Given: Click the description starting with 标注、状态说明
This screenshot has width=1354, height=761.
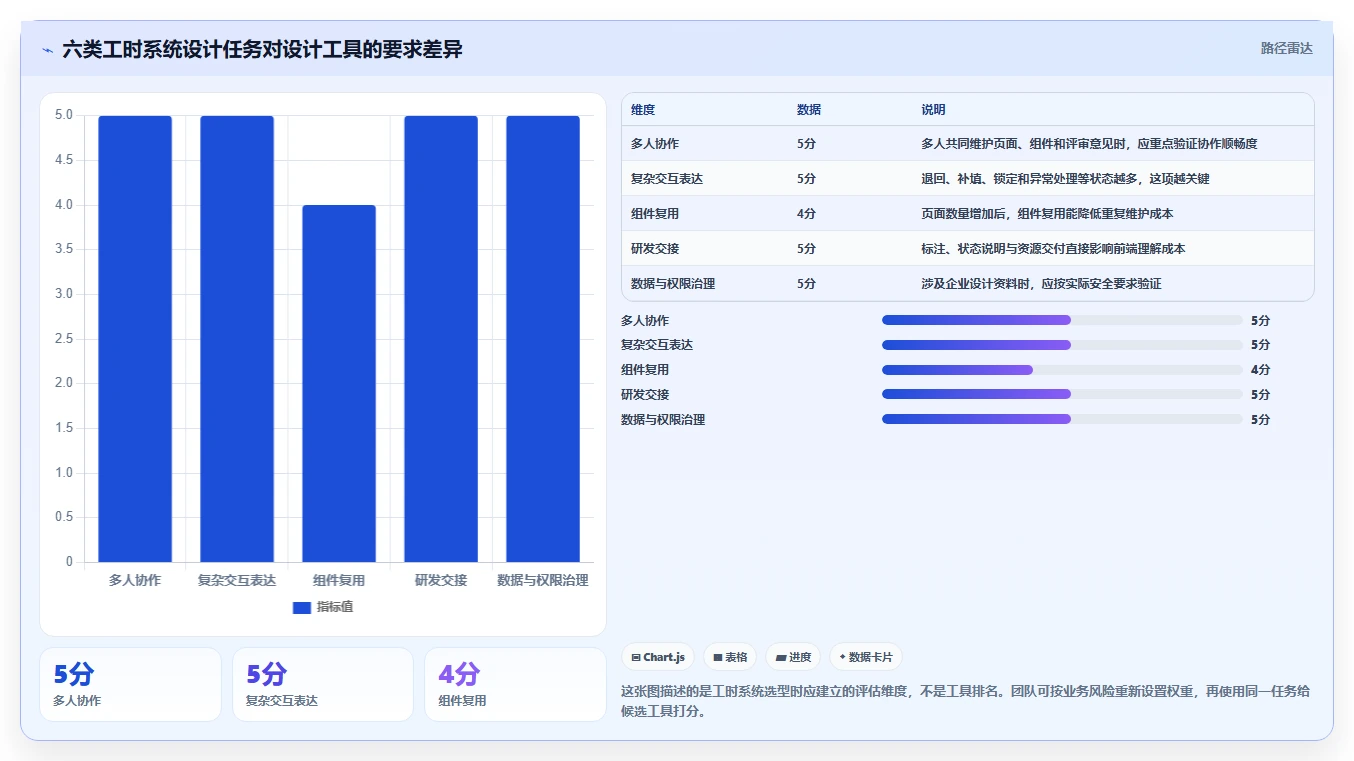Looking at the screenshot, I should click(1053, 249).
